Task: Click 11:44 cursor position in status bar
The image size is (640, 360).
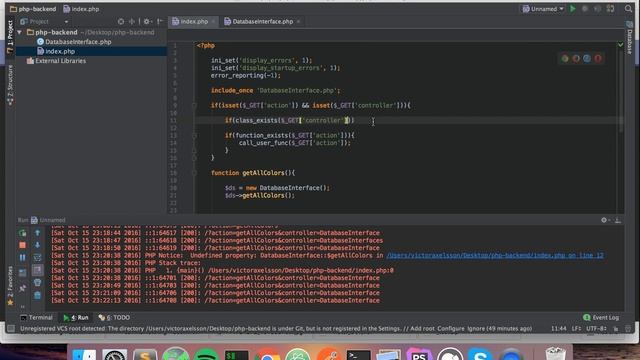Action: [558, 329]
